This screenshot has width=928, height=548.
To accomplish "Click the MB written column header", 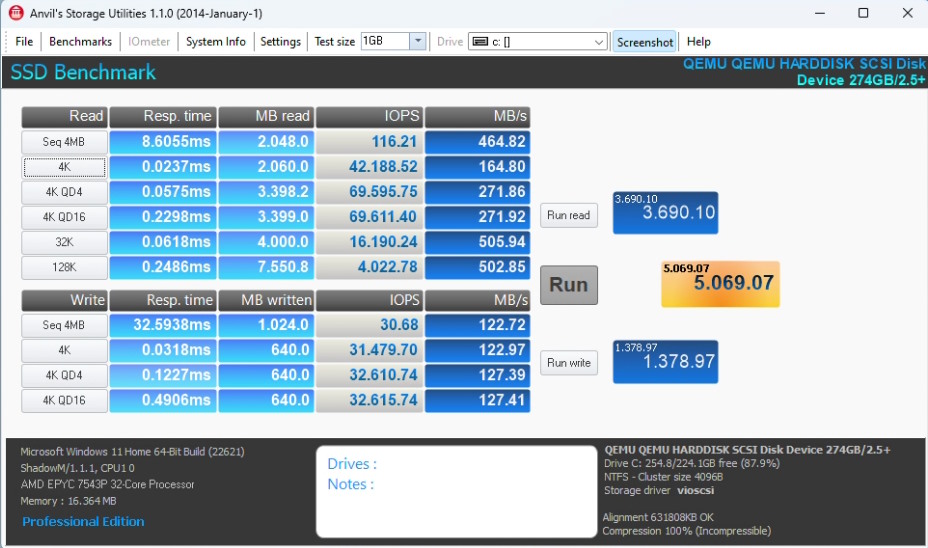I will tap(266, 300).
